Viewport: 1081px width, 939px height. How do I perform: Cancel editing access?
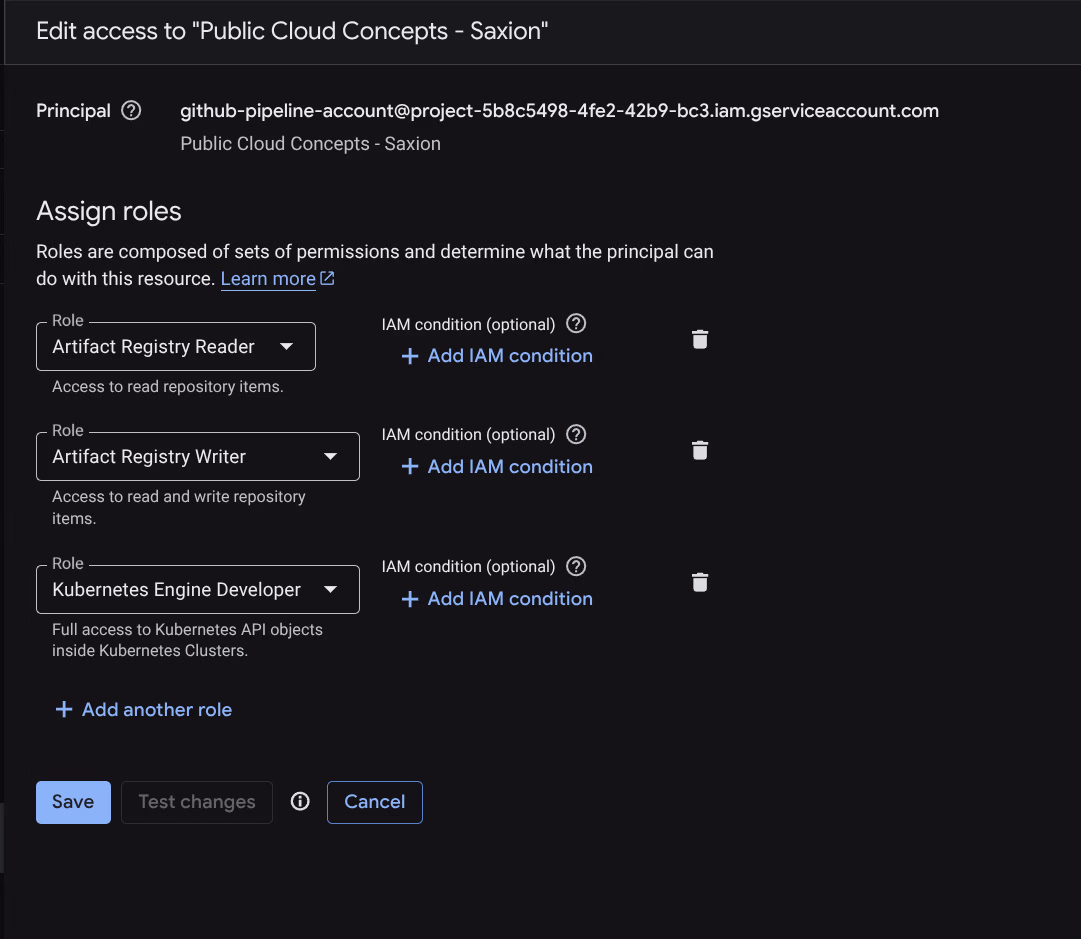click(x=374, y=801)
